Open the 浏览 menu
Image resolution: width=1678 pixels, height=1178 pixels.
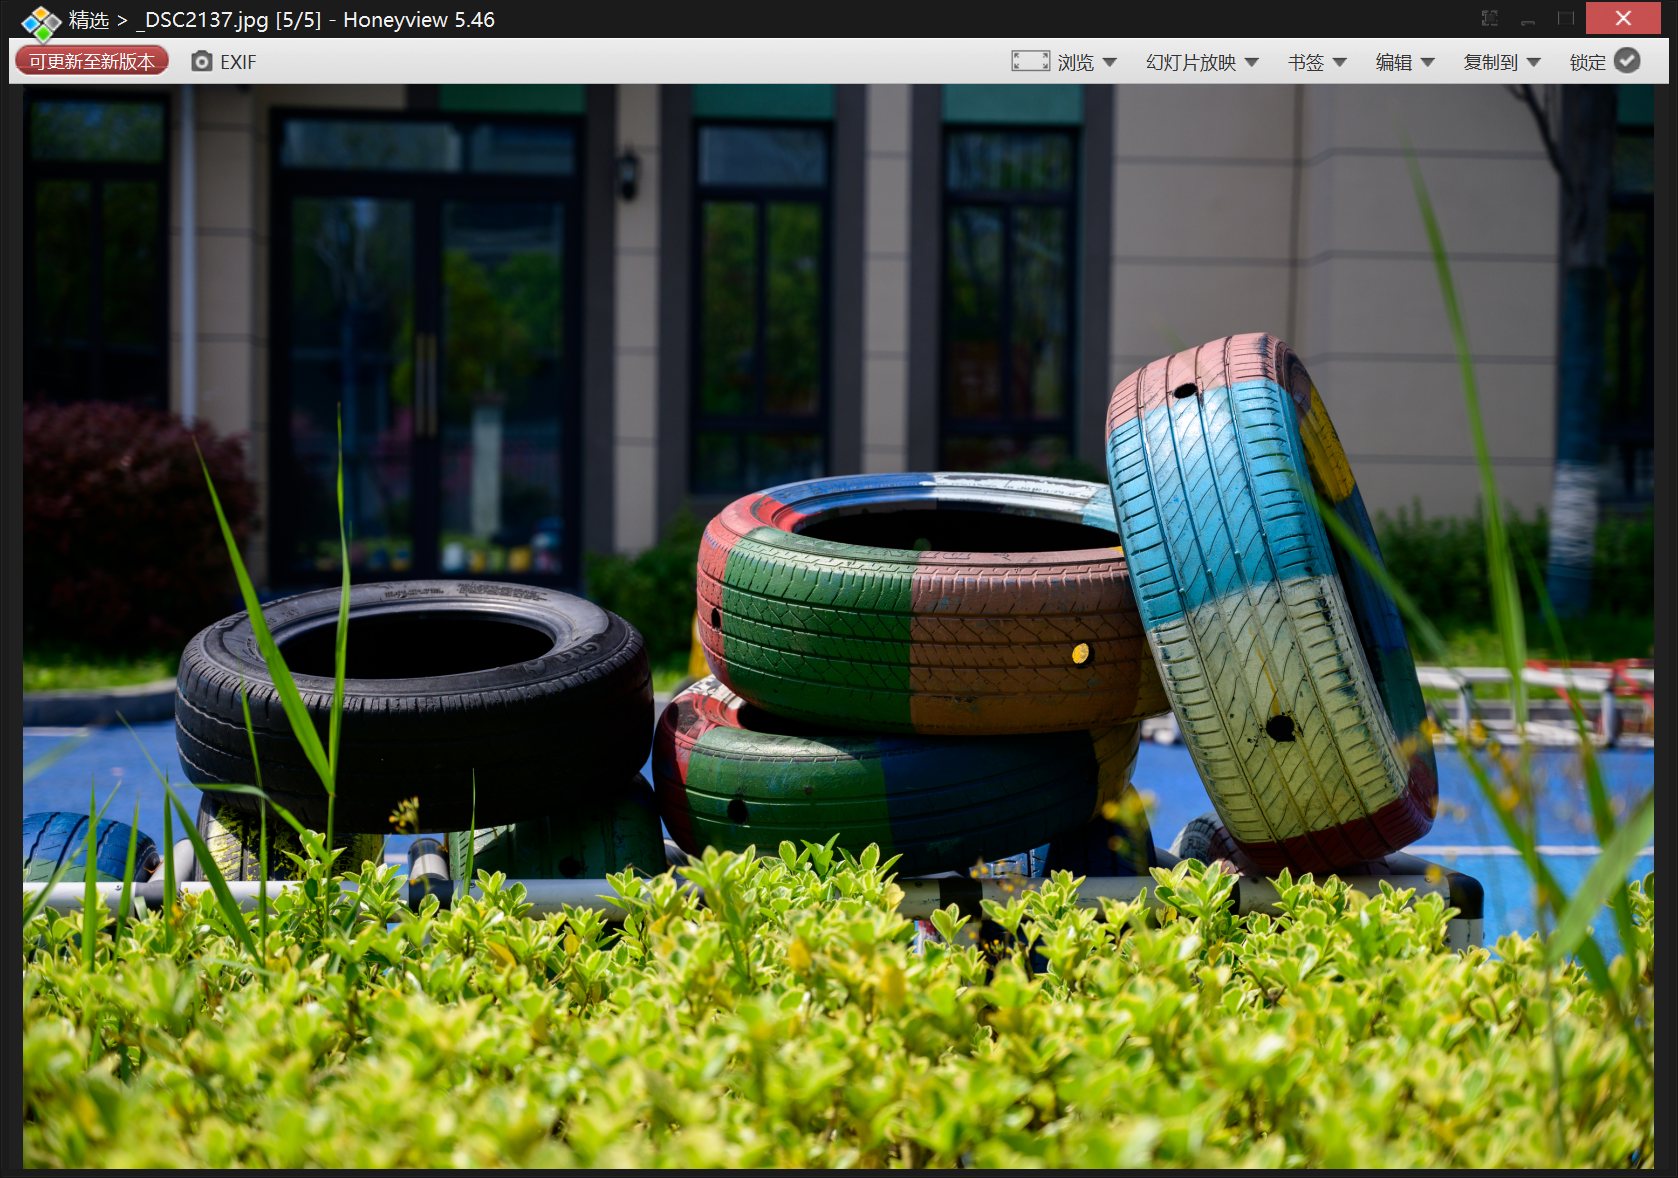point(1076,62)
